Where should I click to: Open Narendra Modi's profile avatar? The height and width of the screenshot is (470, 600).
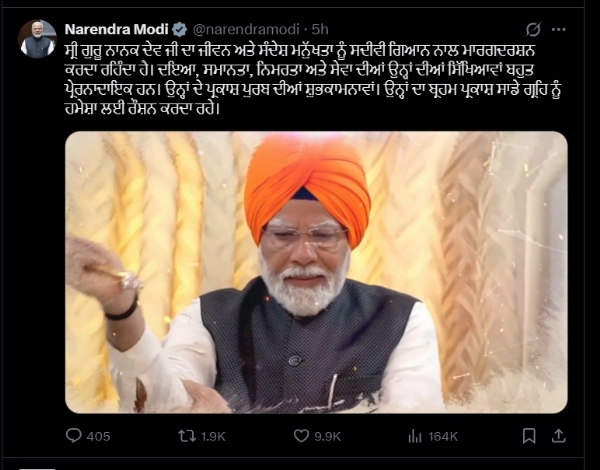38,39
